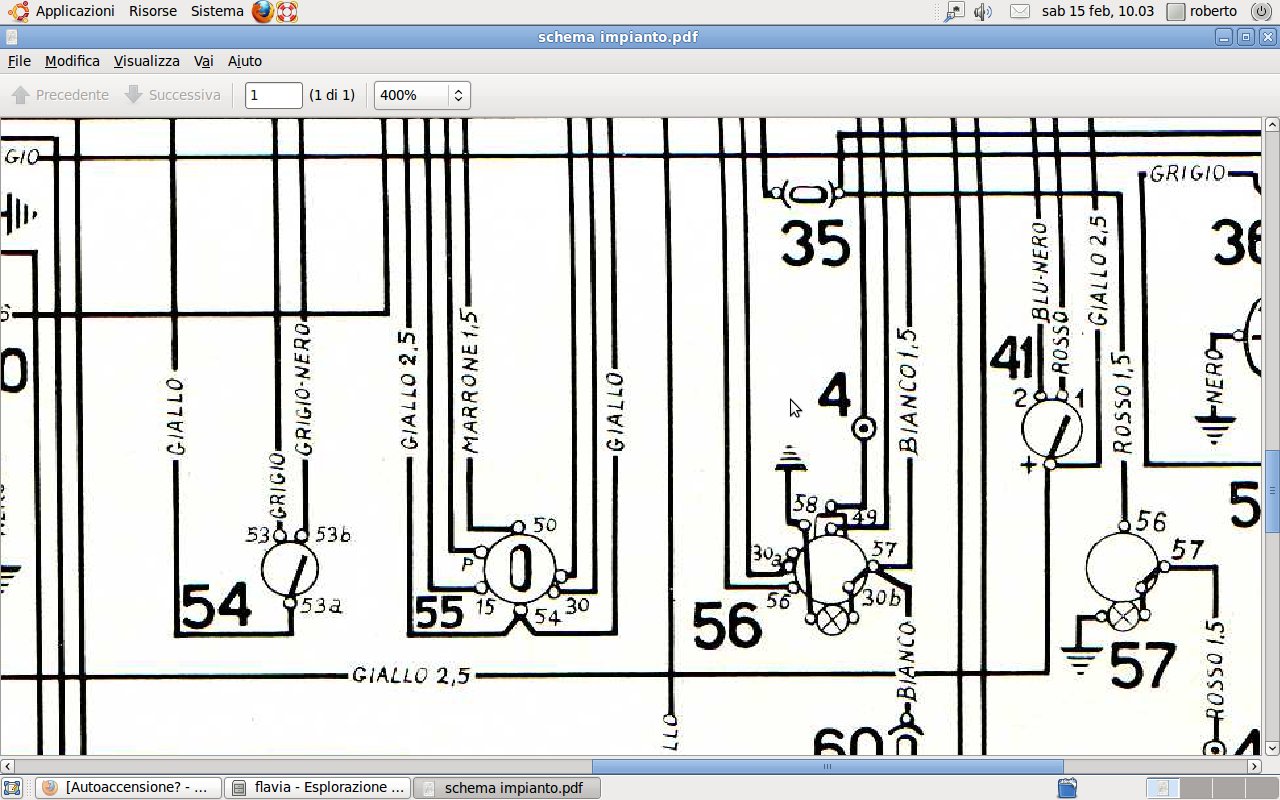
Task: Click the GRIGIO-NERO wire label
Action: pos(304,388)
